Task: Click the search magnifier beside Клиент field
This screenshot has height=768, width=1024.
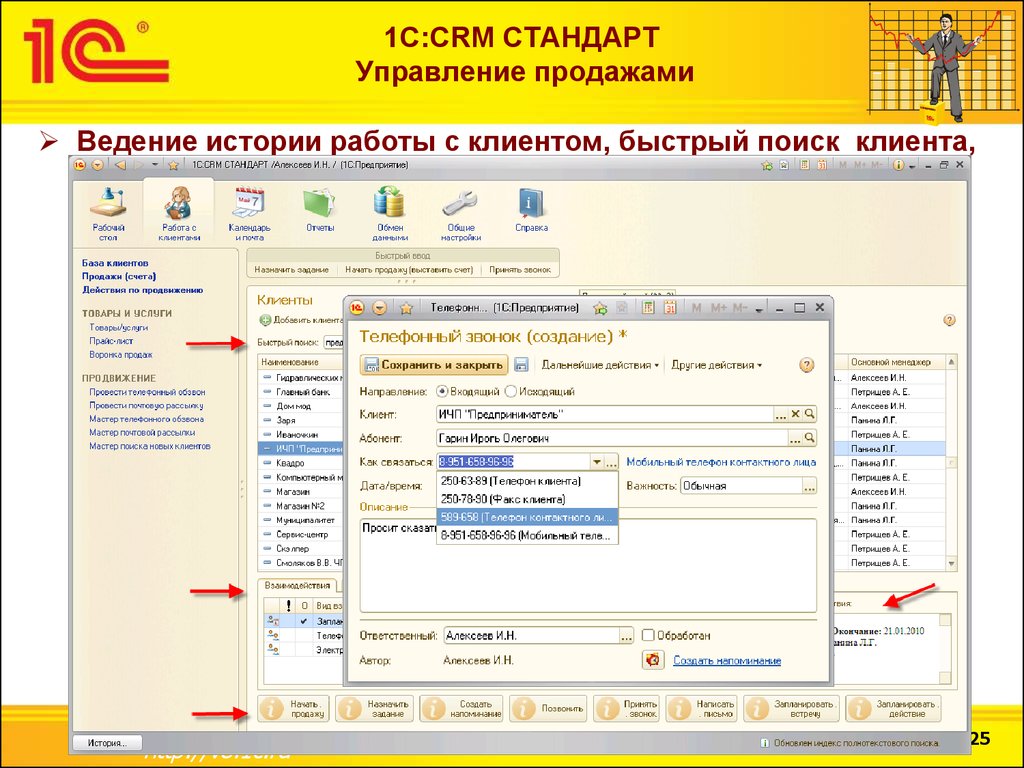Action: (810, 414)
